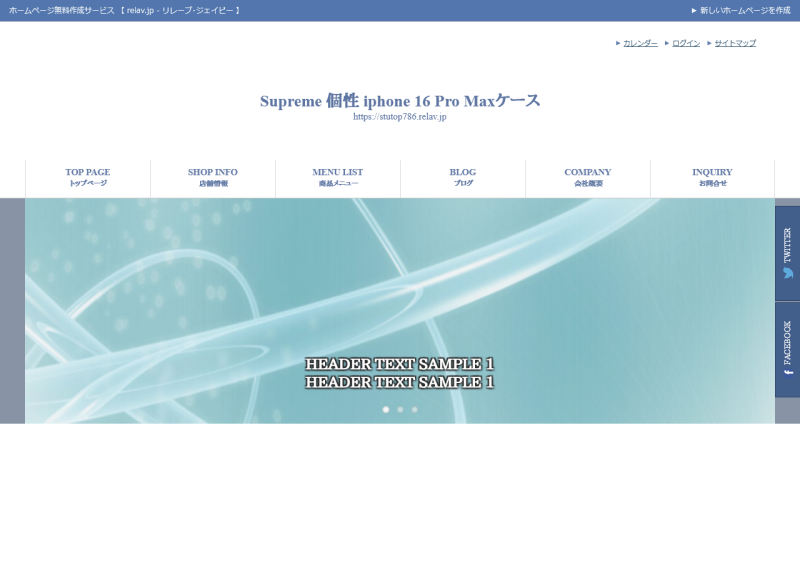Click 新しいホームページを作成 link
The width and height of the screenshot is (800, 567).
[744, 10]
